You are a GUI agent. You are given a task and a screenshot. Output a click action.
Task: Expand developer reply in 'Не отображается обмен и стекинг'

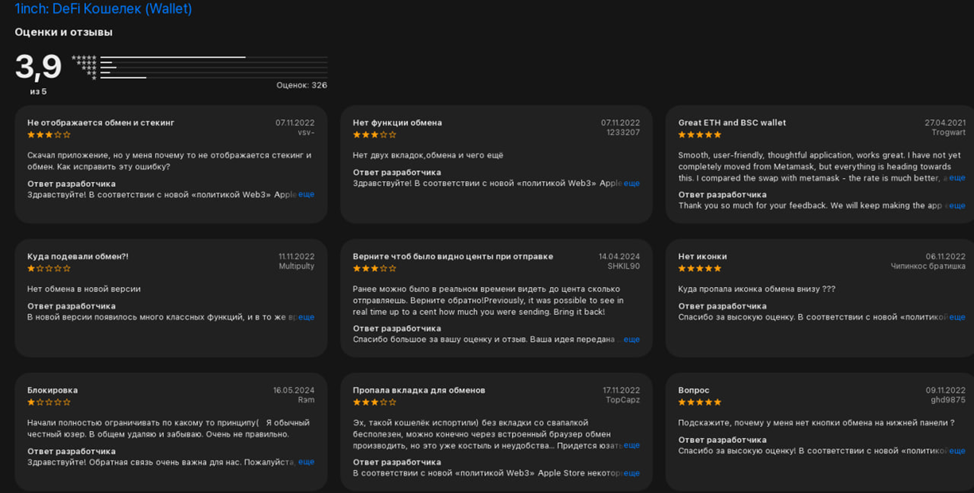[306, 195]
